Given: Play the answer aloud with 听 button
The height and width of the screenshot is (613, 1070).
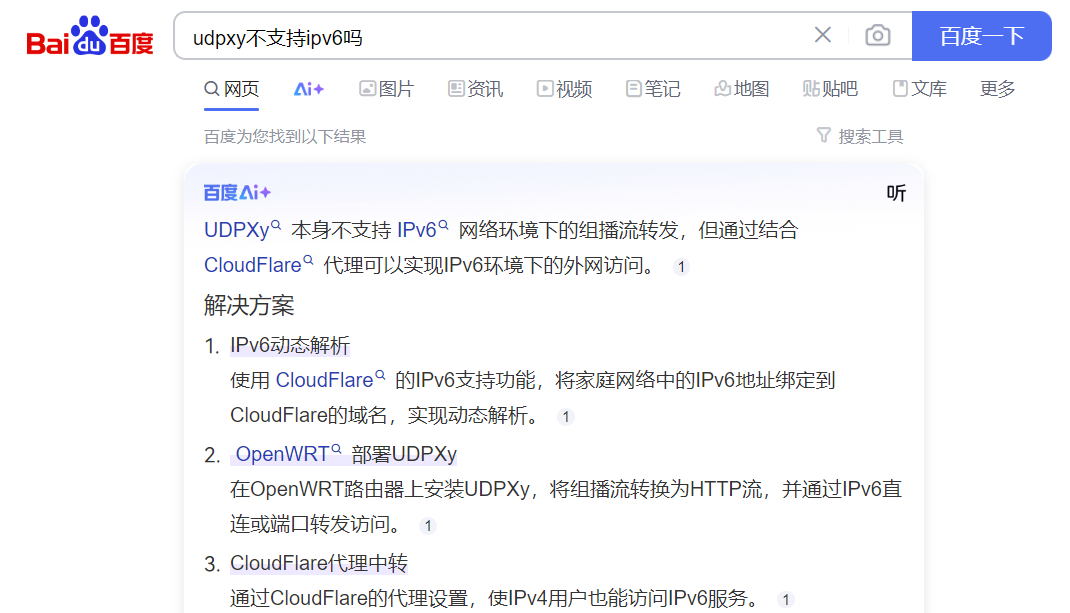Looking at the screenshot, I should [896, 193].
